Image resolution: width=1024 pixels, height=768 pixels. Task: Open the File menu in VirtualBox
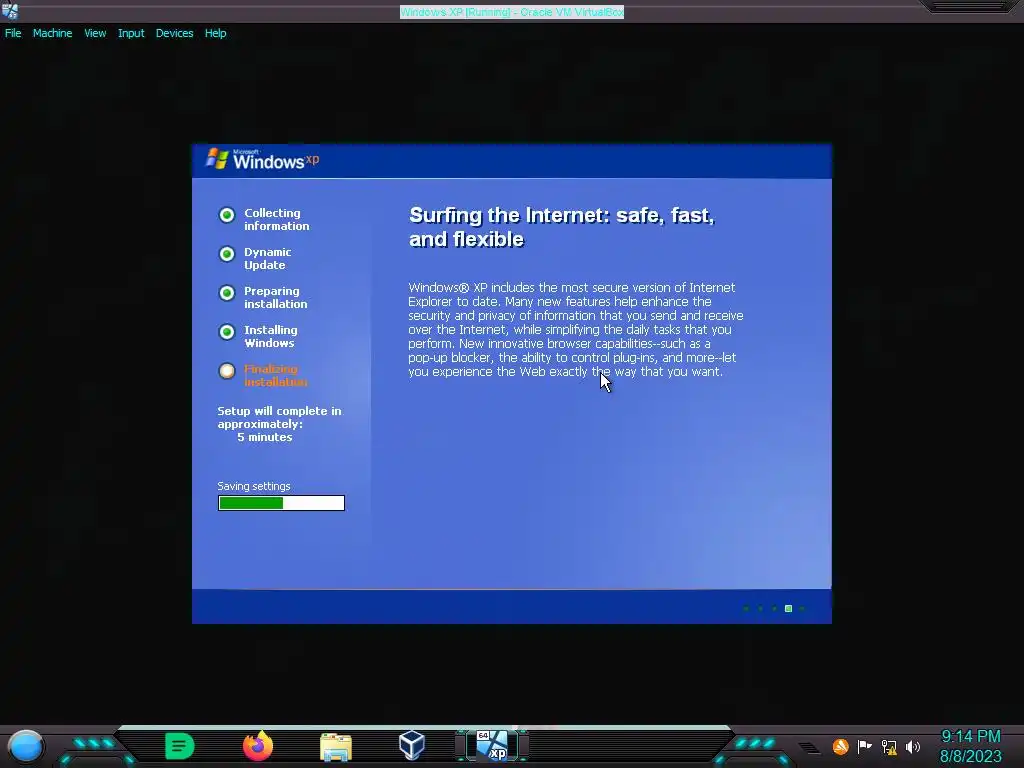click(x=13, y=33)
